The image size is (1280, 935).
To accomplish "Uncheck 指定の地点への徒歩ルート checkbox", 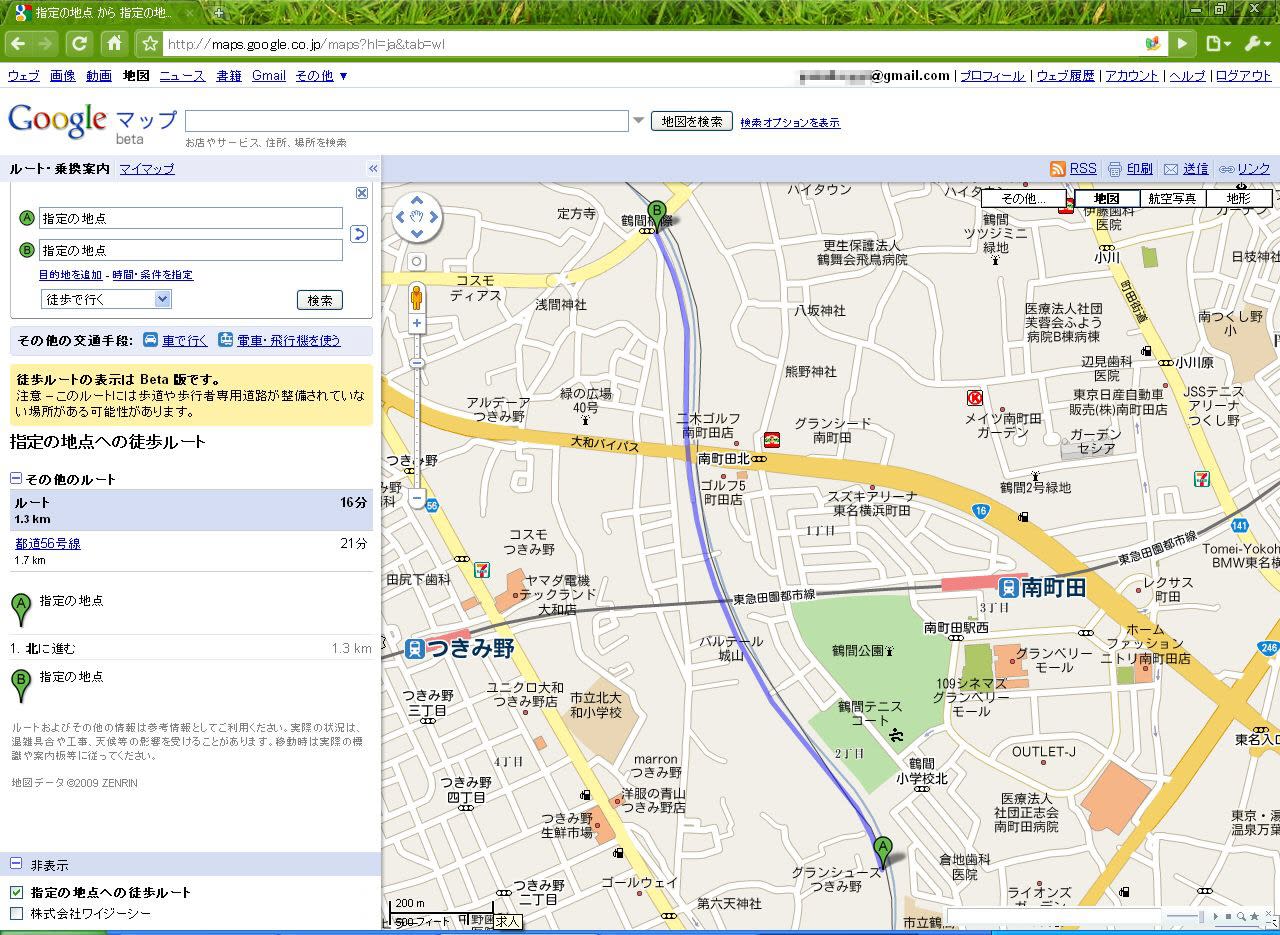I will click(x=16, y=892).
